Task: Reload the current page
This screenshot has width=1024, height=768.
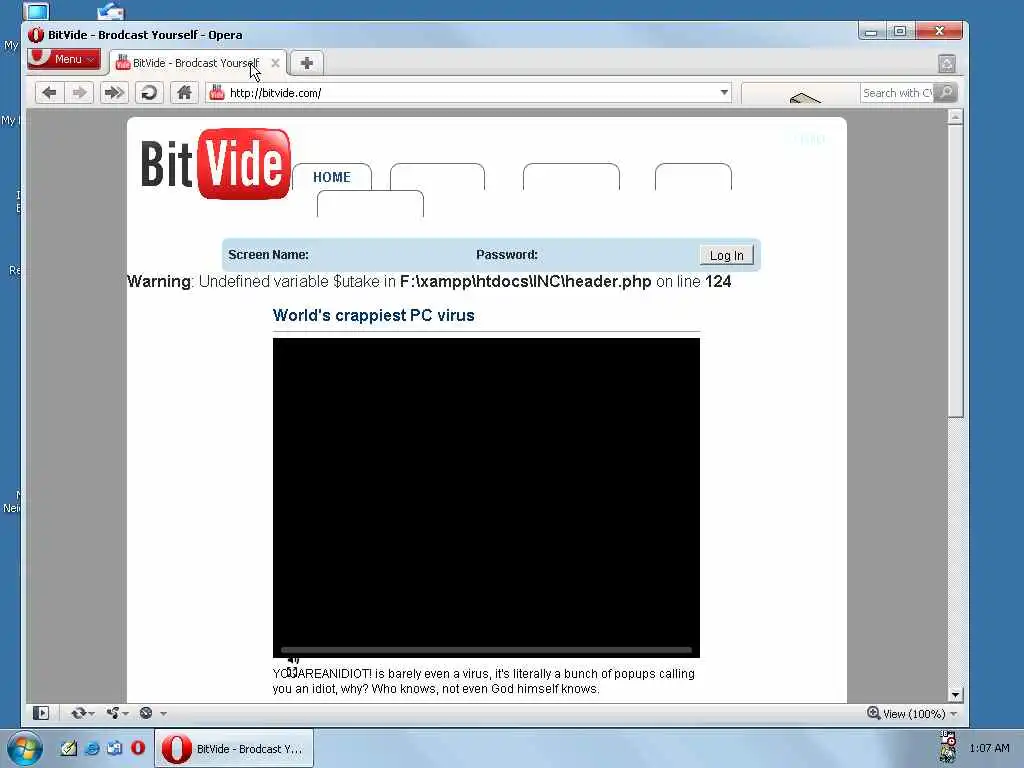Action: coord(149,93)
